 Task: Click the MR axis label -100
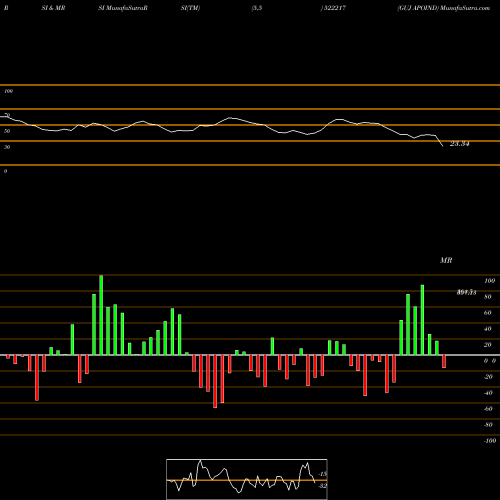pyautogui.click(x=490, y=441)
